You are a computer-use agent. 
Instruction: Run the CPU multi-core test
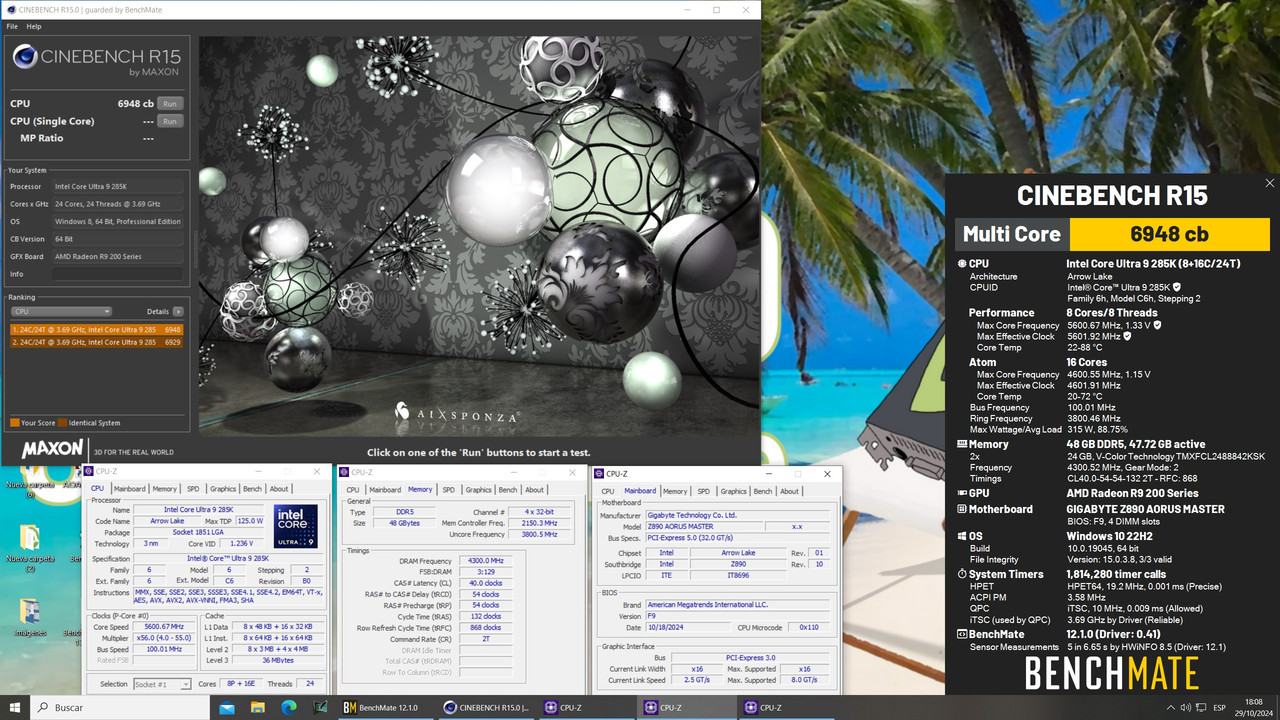tap(170, 103)
